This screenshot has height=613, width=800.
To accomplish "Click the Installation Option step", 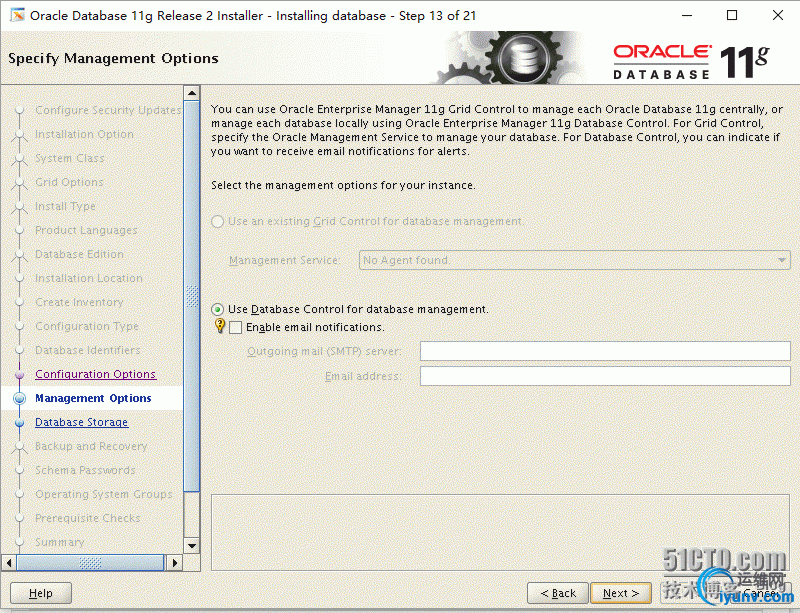I will click(84, 134).
